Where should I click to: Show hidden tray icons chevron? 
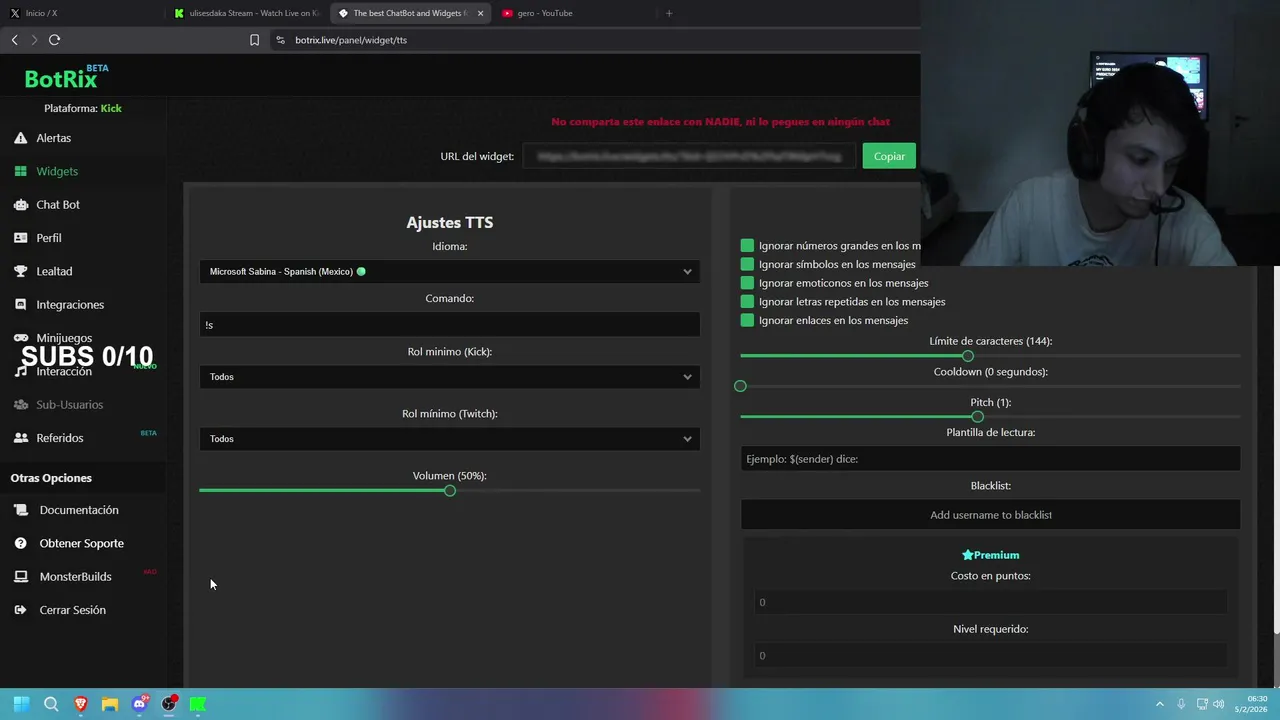(x=1160, y=704)
